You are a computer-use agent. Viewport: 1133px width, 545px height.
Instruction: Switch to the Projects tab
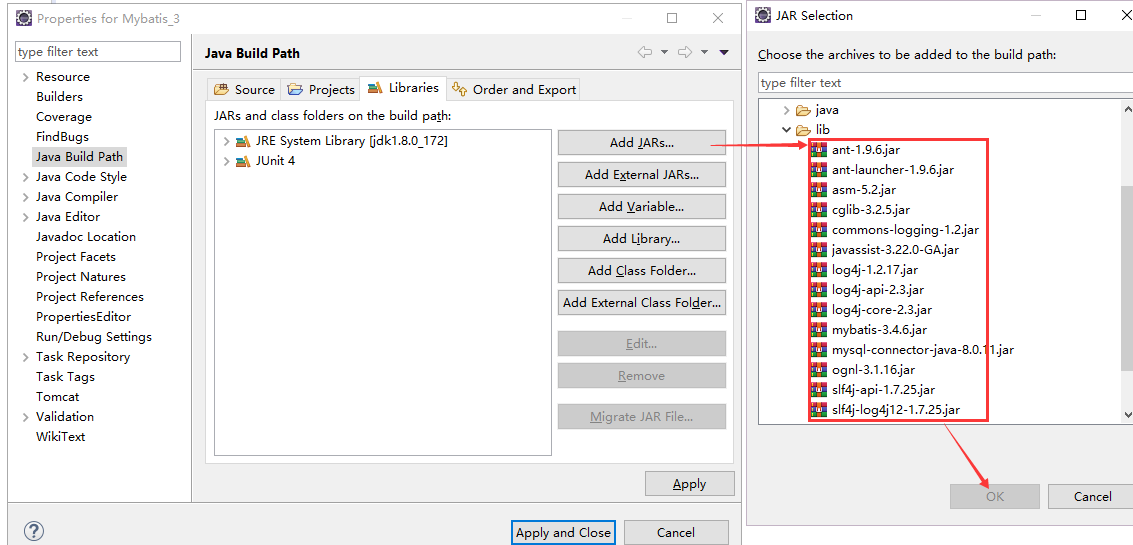pos(321,90)
